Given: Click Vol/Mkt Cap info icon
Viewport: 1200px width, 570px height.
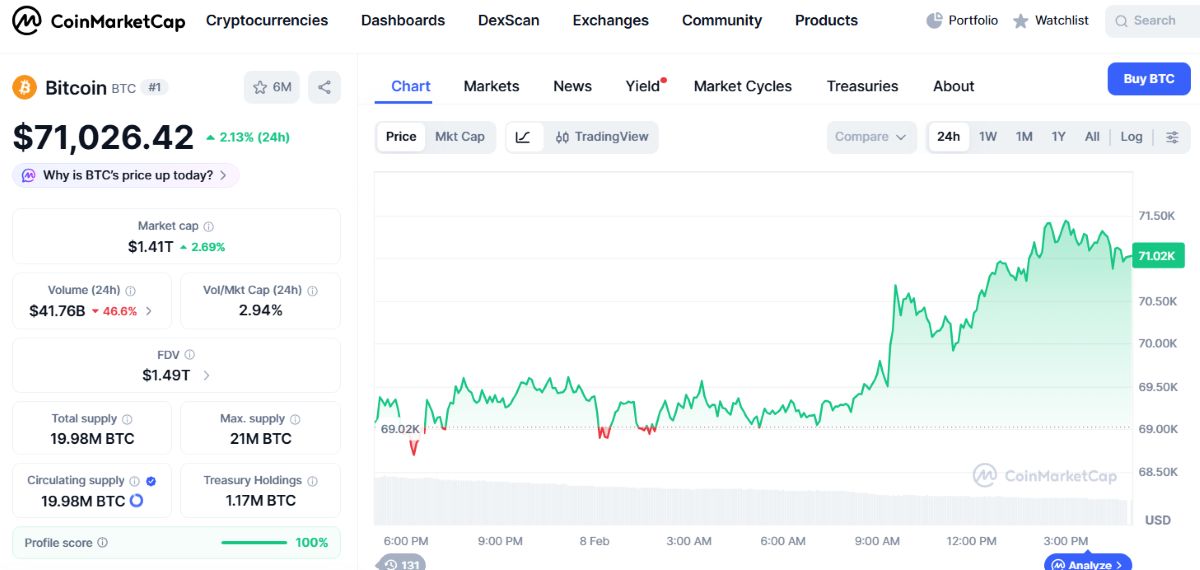Looking at the screenshot, I should tap(312, 291).
